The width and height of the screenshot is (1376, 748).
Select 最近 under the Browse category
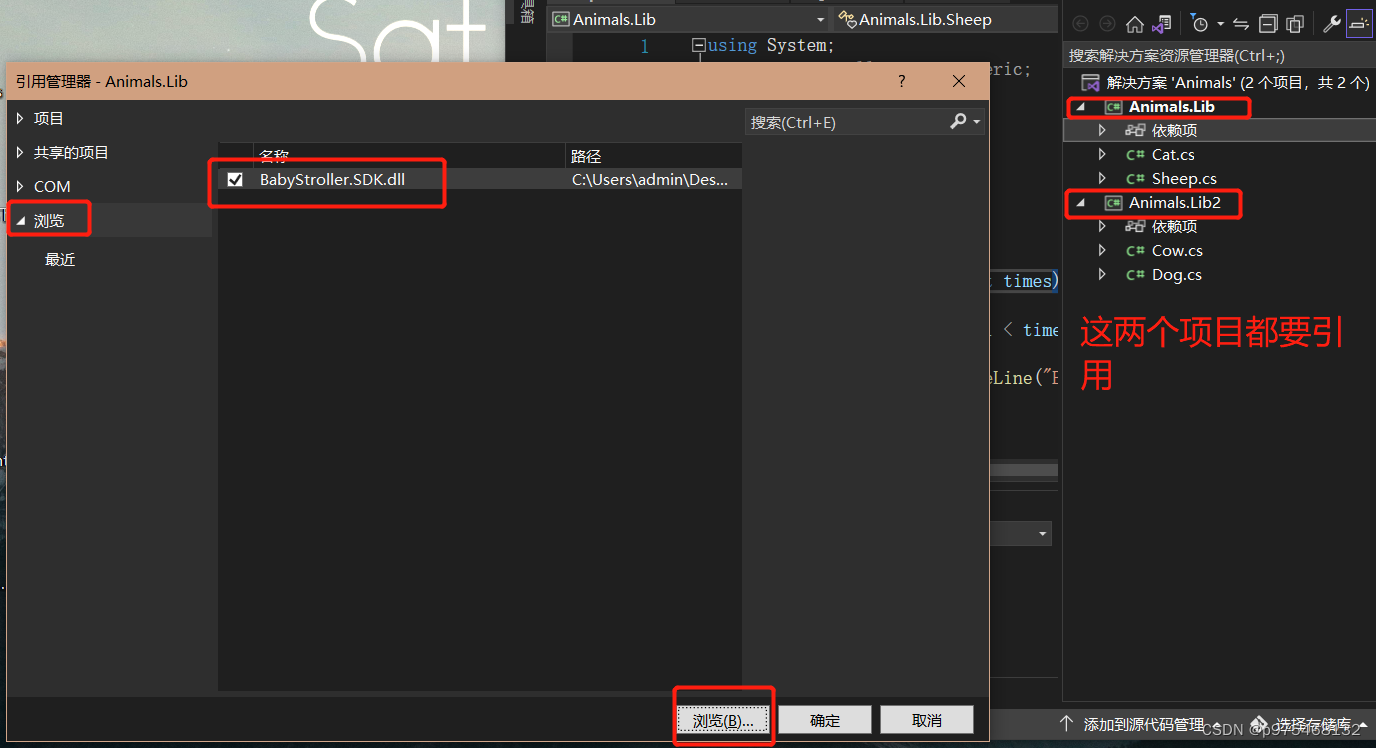click(x=60, y=260)
